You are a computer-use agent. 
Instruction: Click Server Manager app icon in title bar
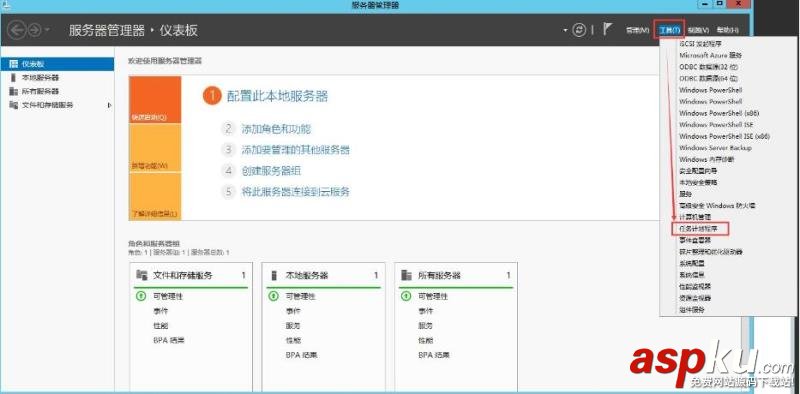[x=5, y=5]
